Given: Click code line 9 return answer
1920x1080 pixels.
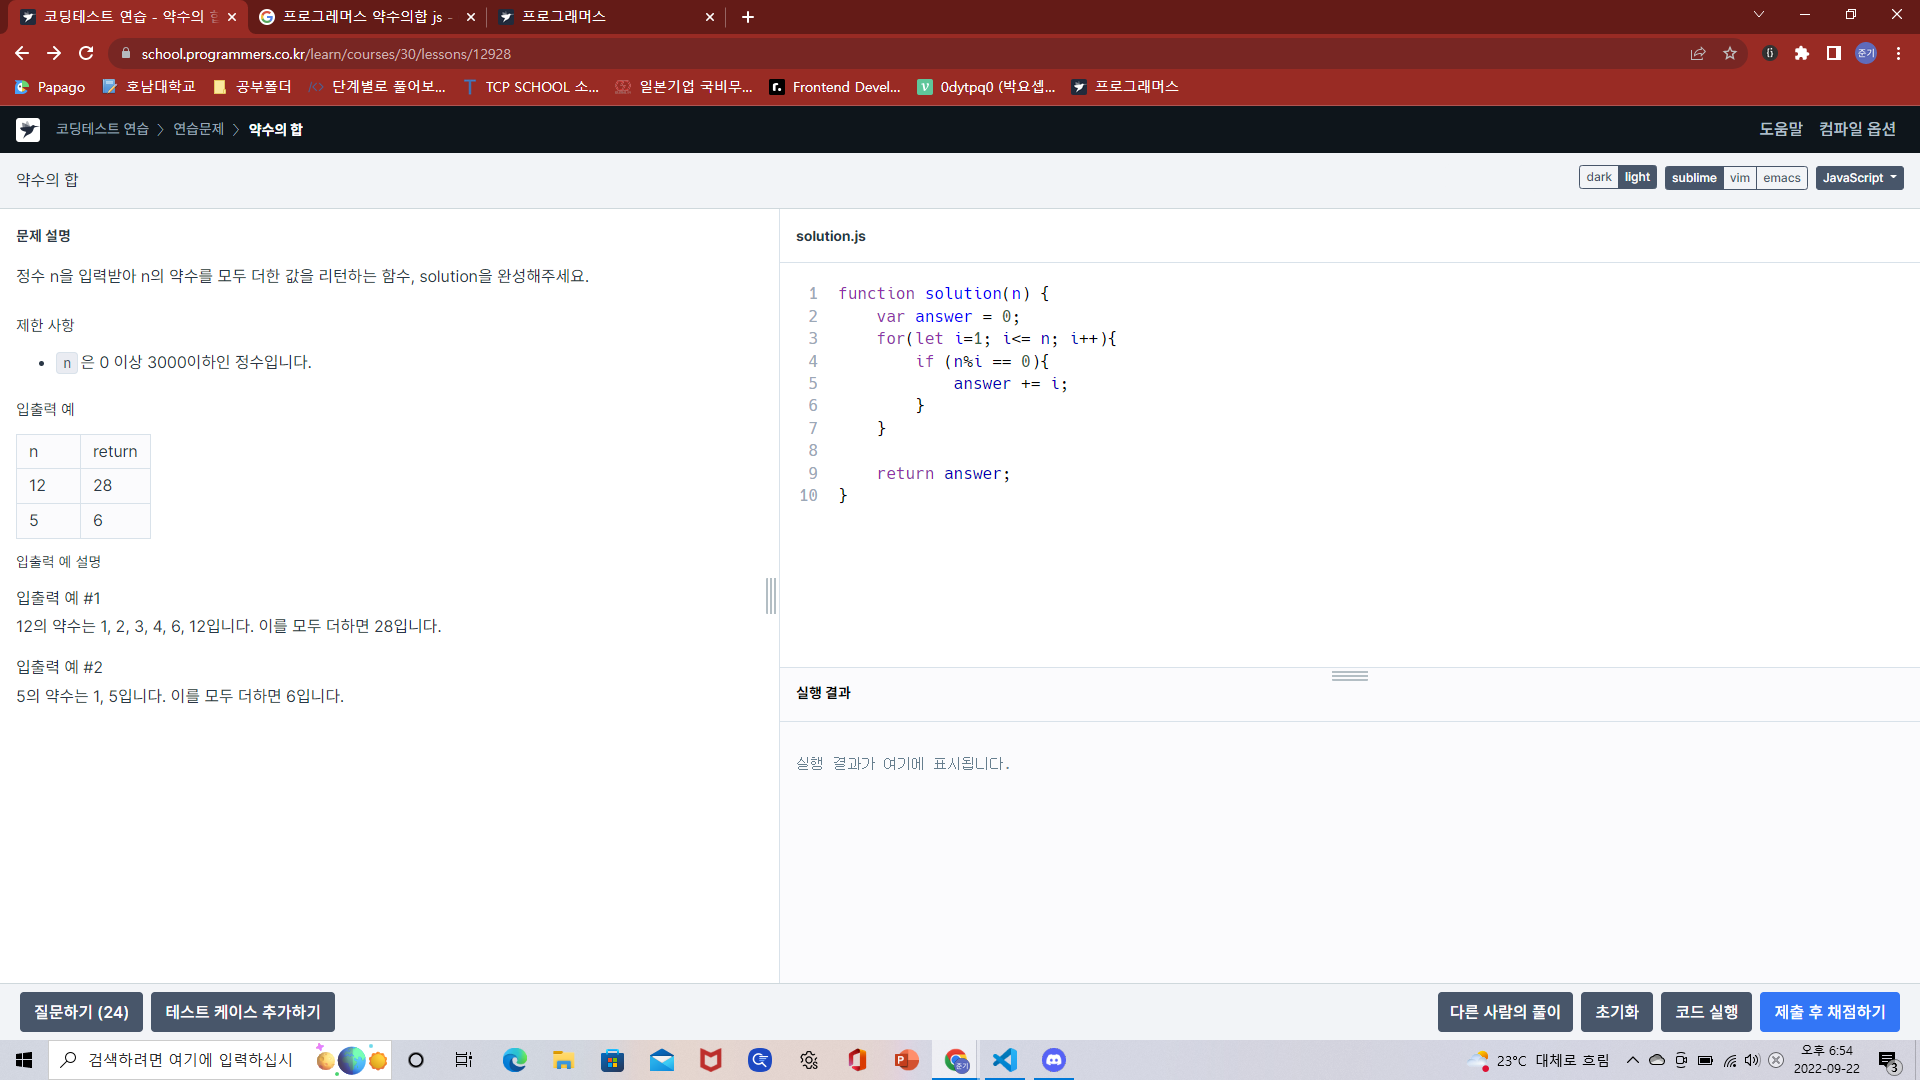Looking at the screenshot, I should 943,473.
